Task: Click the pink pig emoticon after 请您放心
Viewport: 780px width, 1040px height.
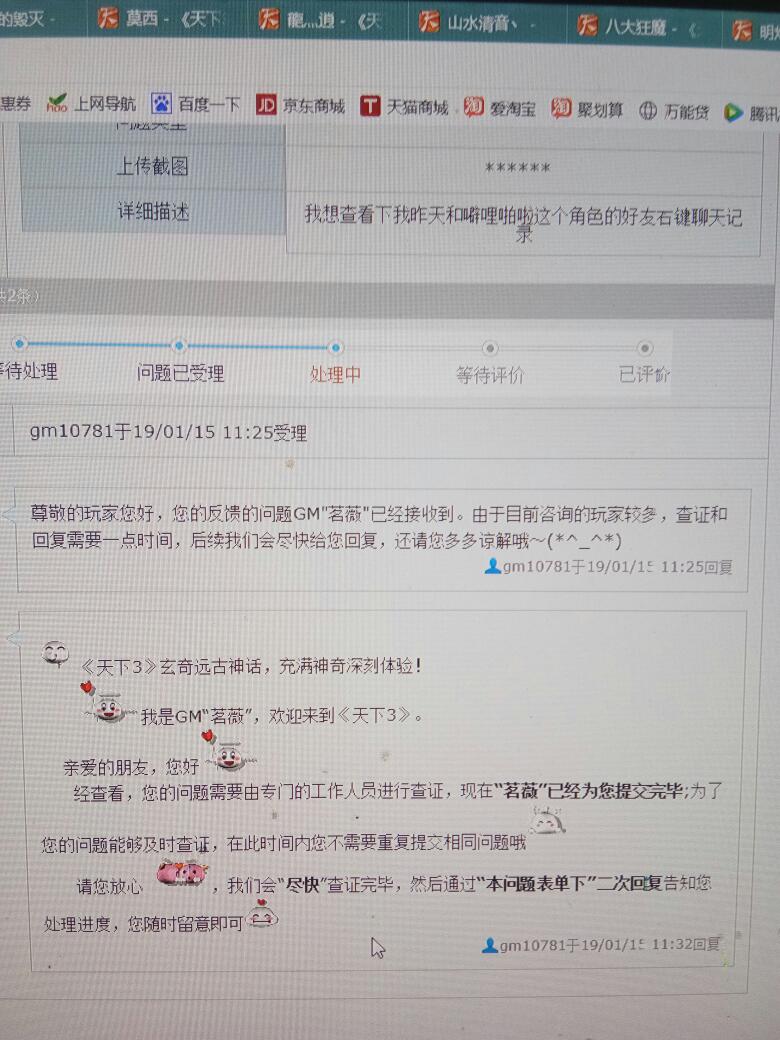Action: 181,873
